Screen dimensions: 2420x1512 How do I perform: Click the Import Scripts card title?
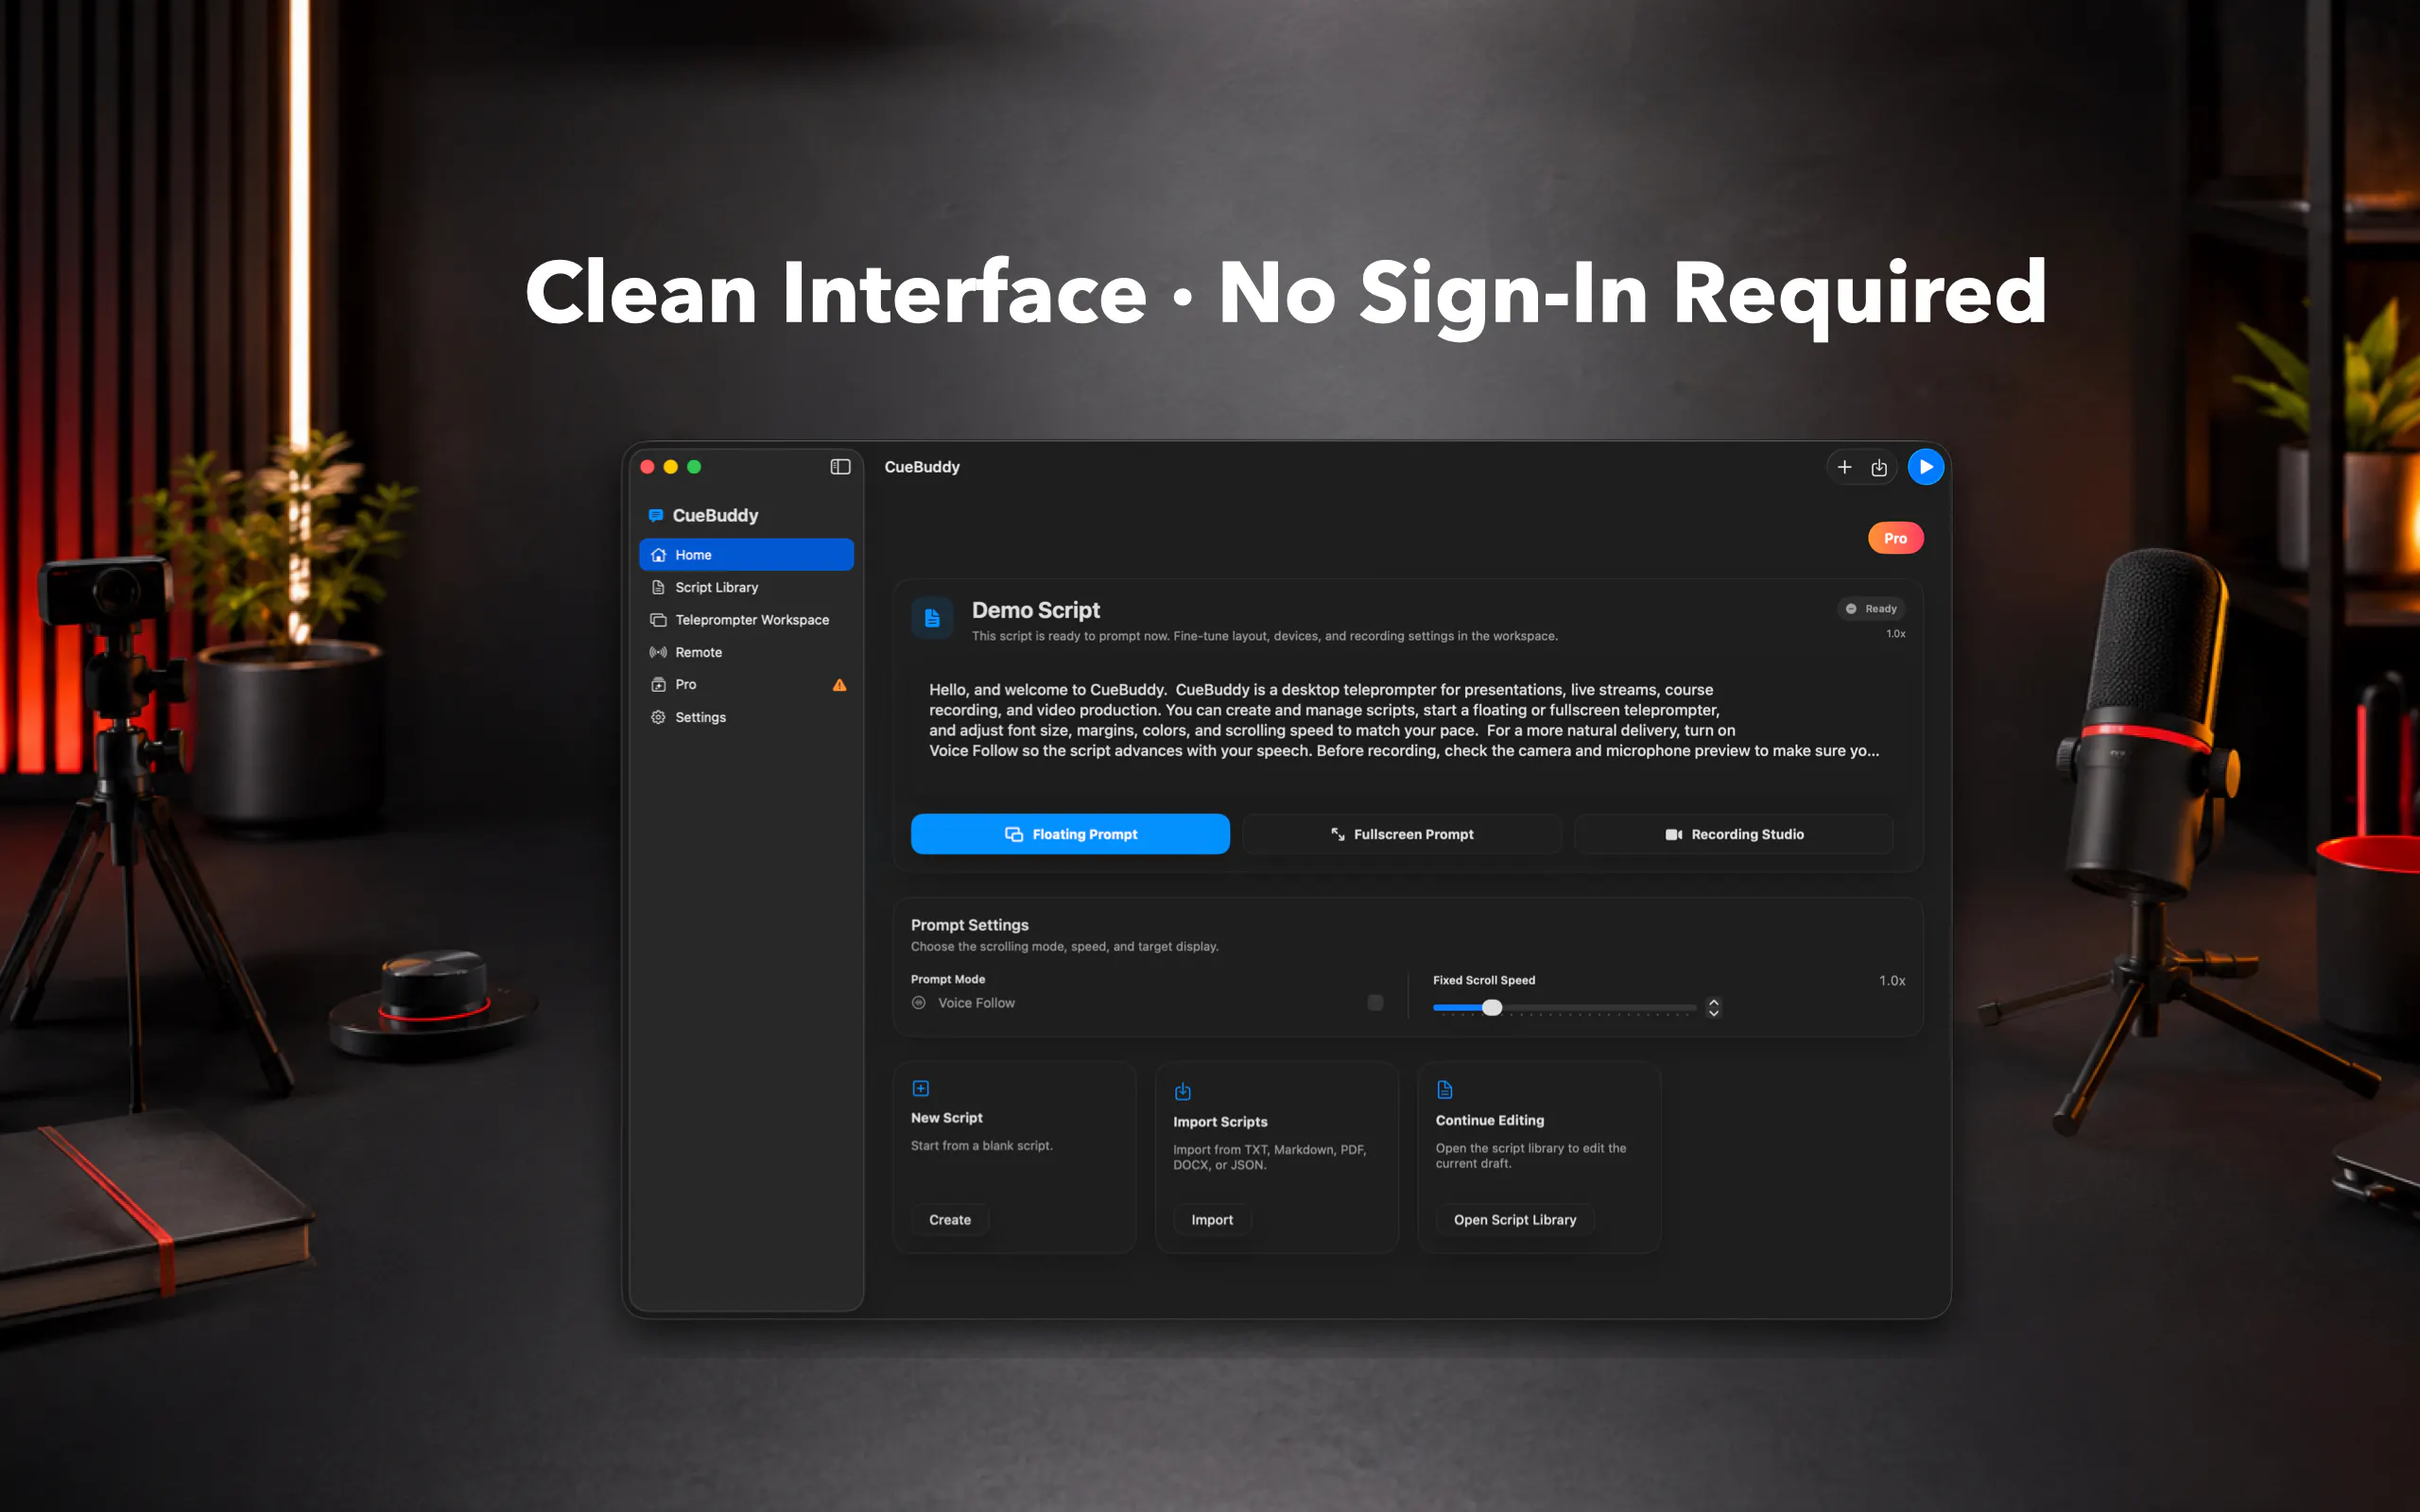point(1220,1122)
